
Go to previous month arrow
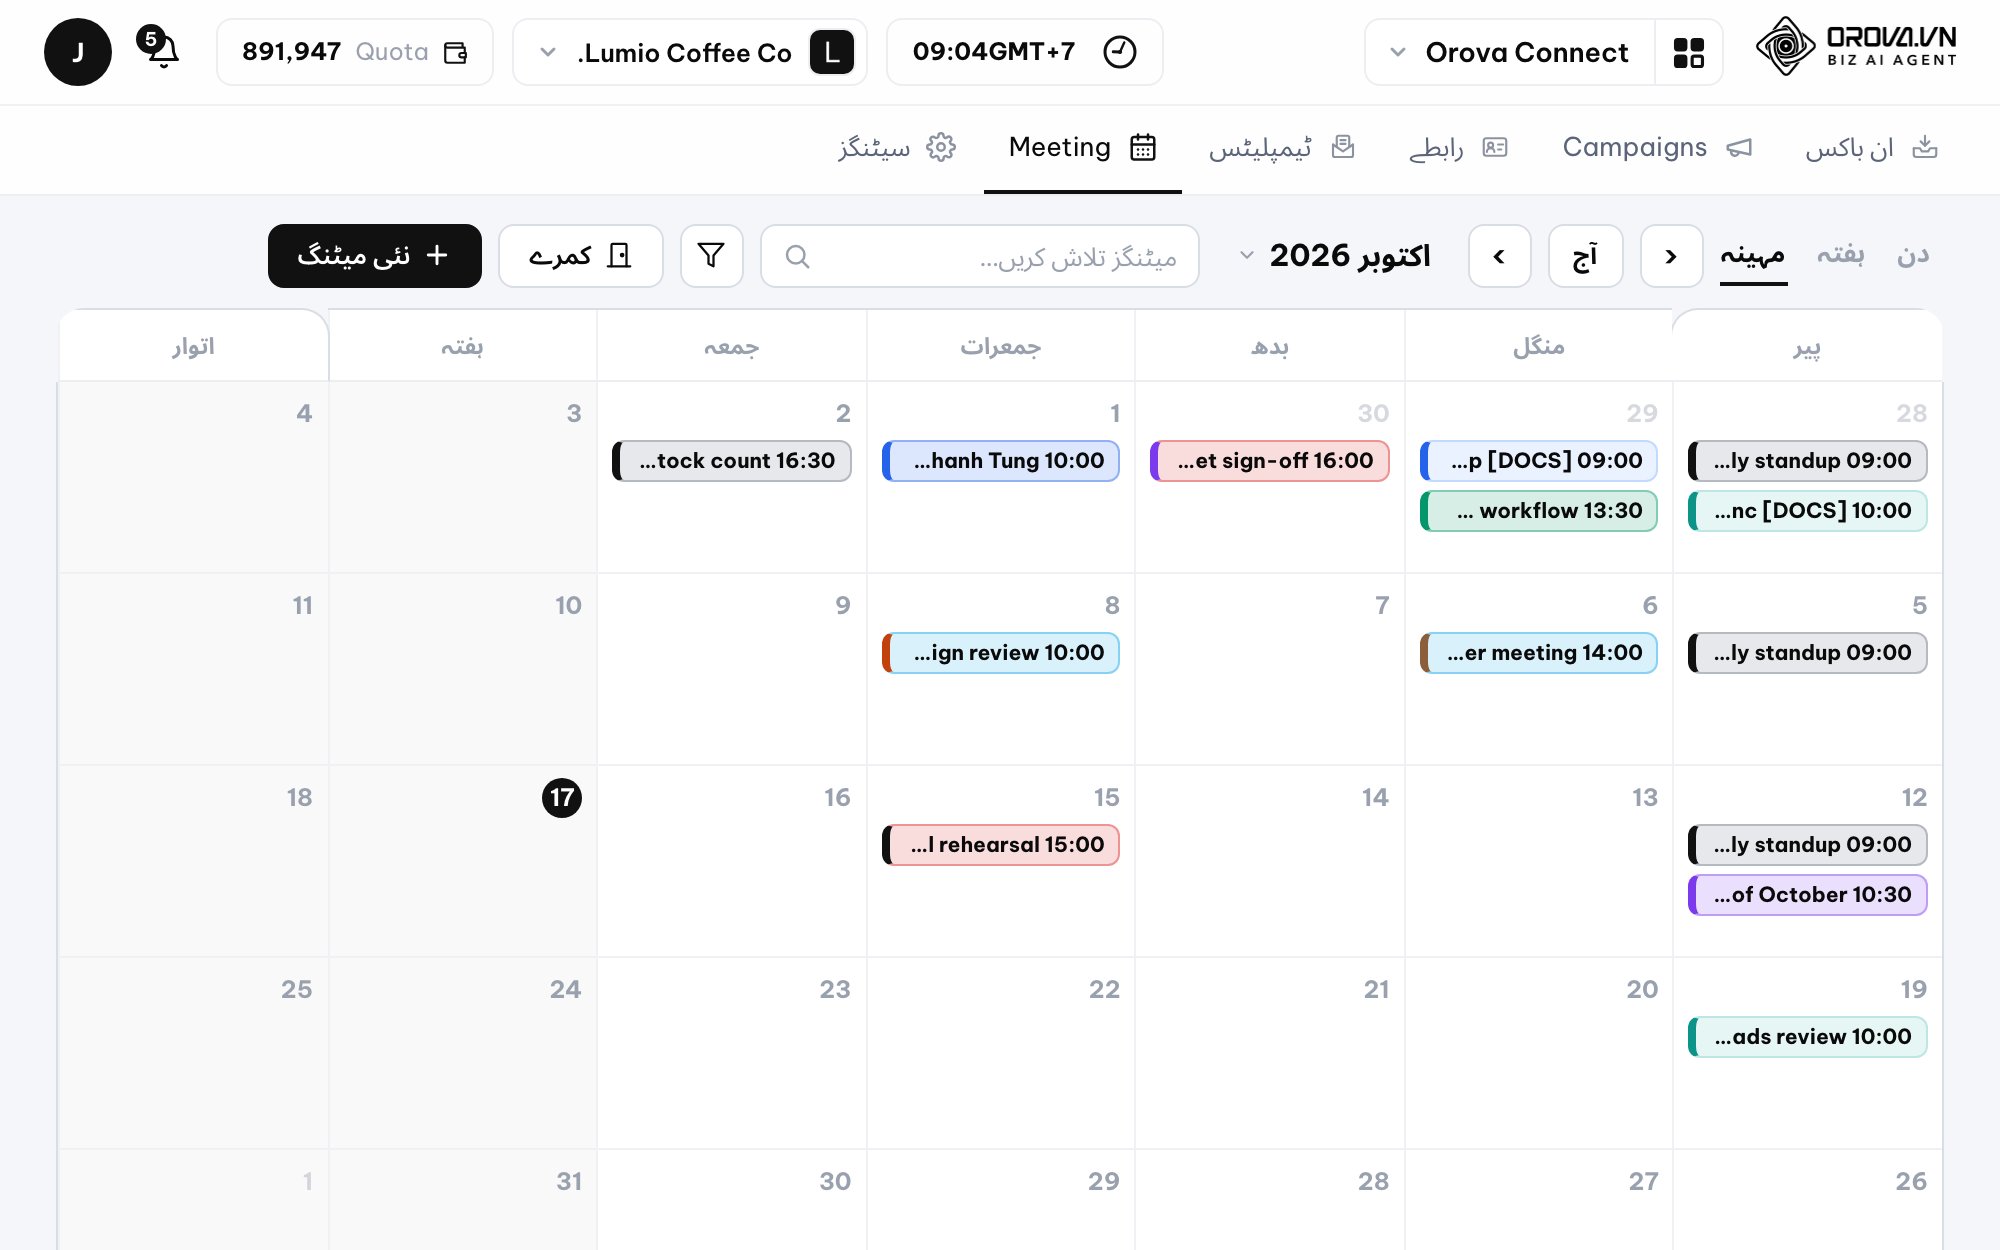pos(1671,256)
